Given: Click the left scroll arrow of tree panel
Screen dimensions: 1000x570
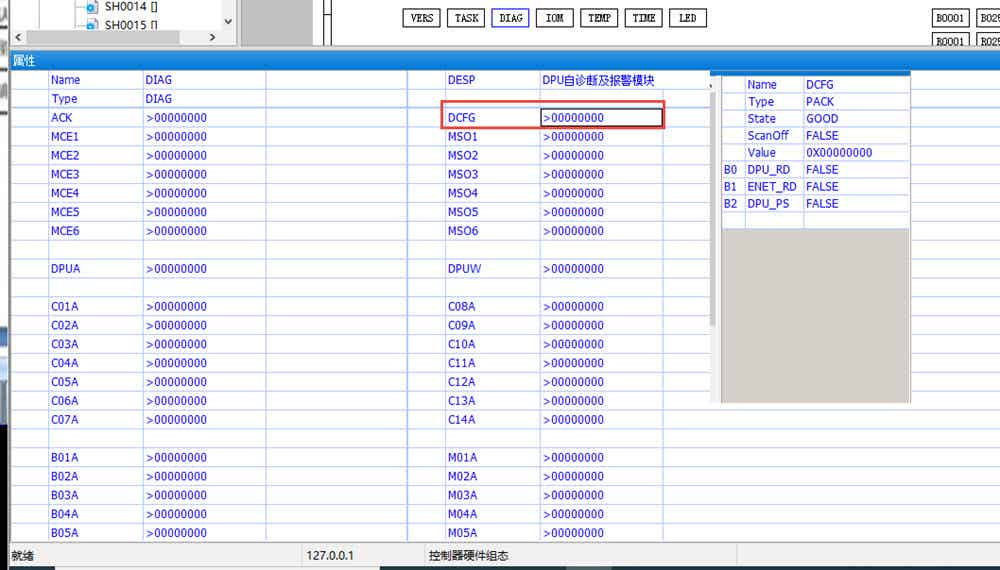Looking at the screenshot, I should [x=18, y=38].
